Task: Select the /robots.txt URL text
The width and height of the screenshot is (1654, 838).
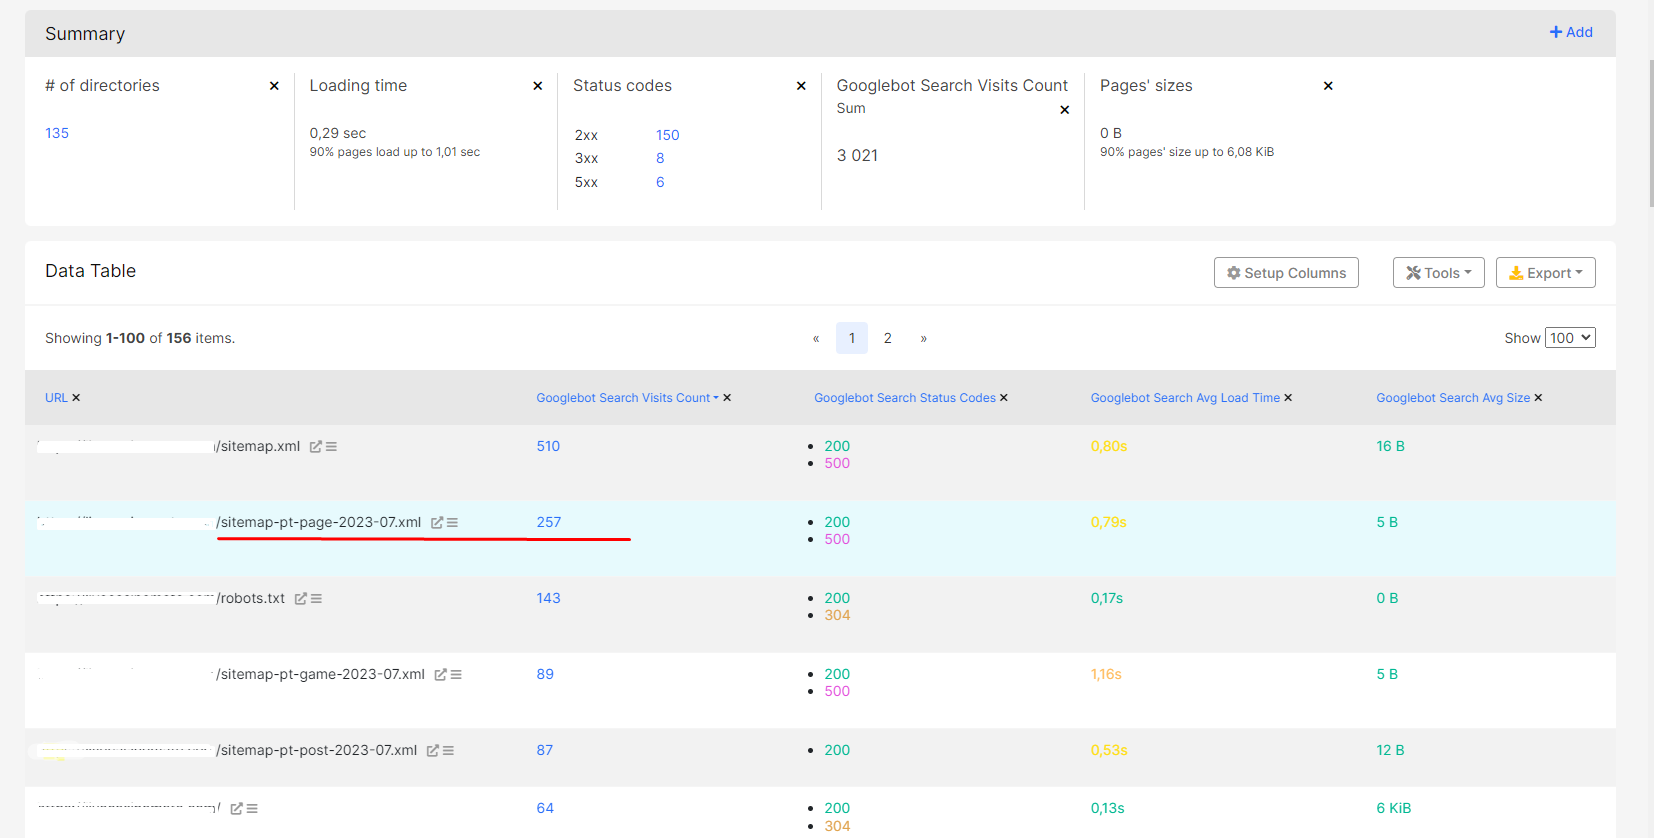Action: point(250,598)
